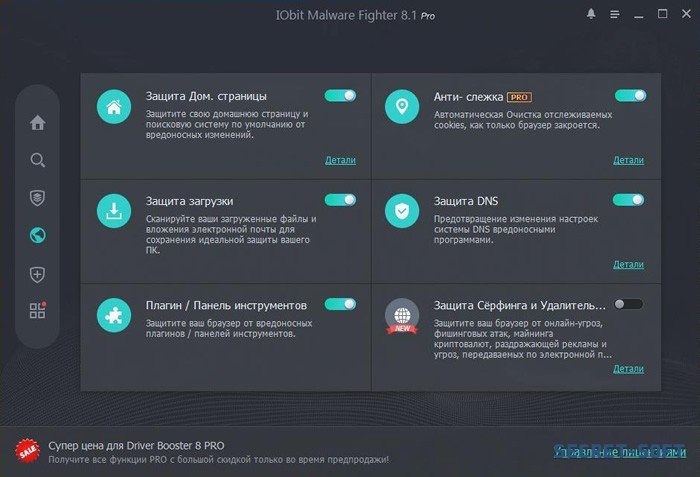Click Детали link for Анти-слежка
This screenshot has height=477, width=700.
coord(628,160)
